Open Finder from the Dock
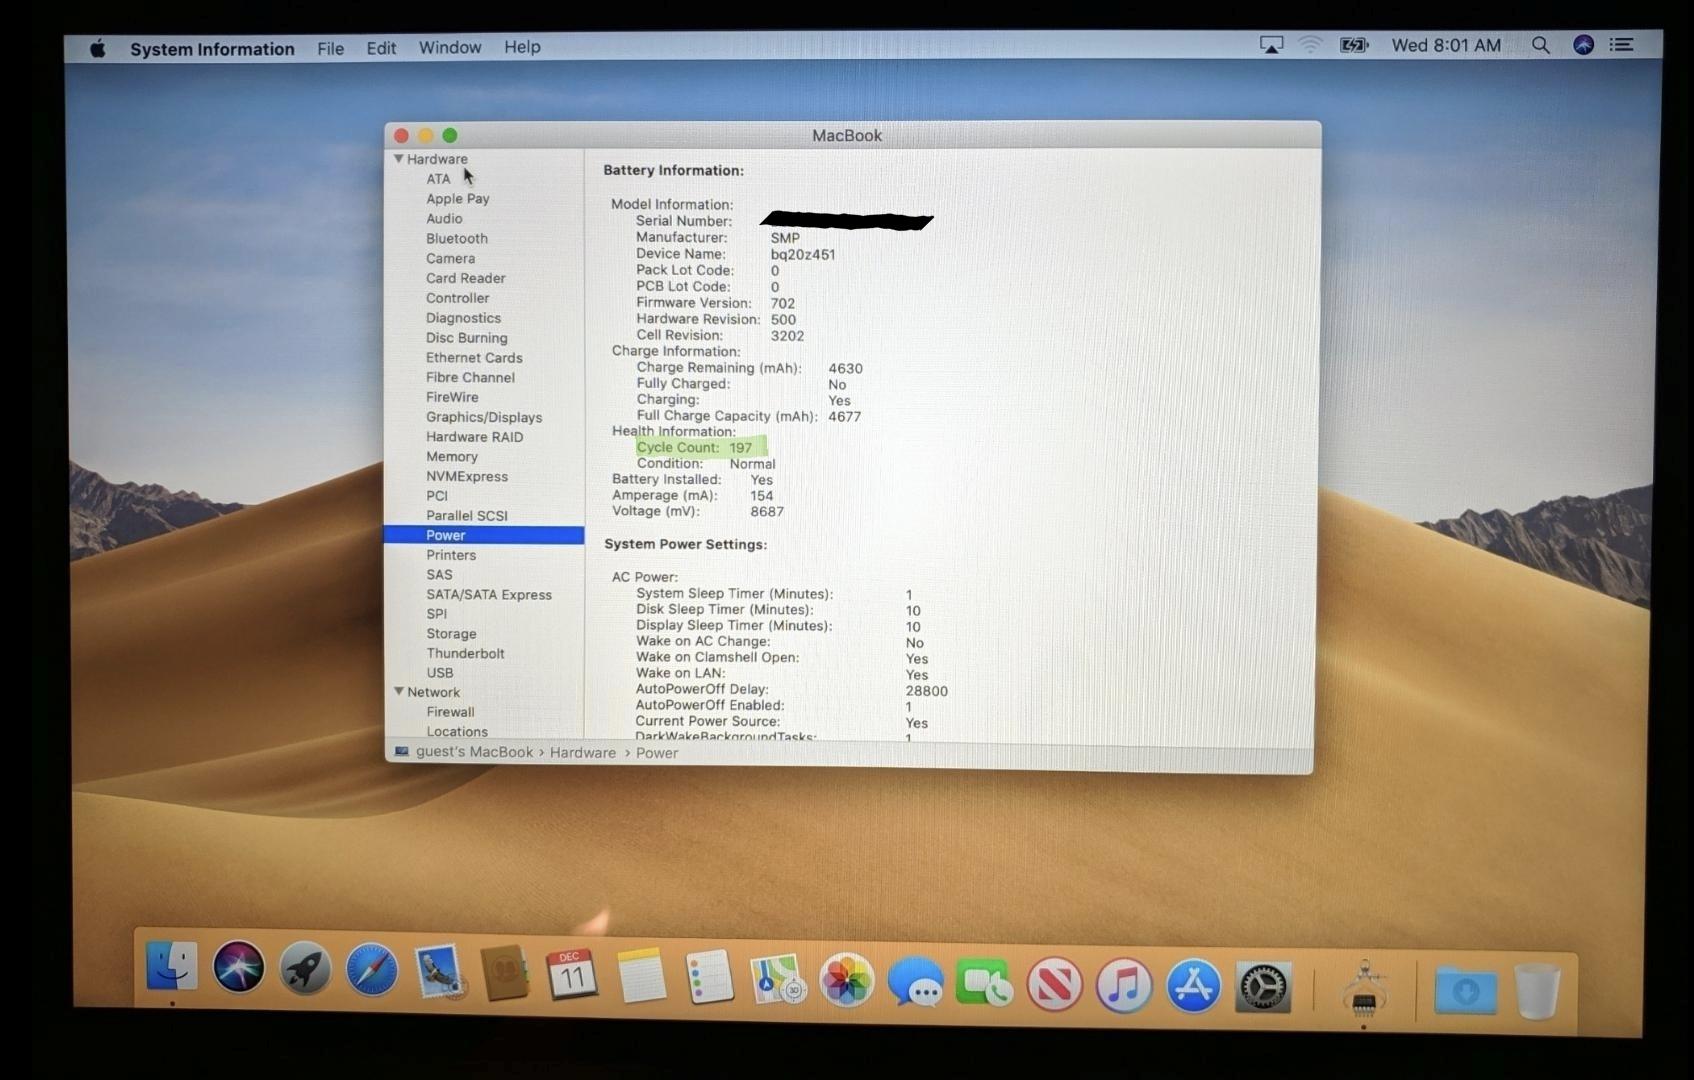 point(171,966)
